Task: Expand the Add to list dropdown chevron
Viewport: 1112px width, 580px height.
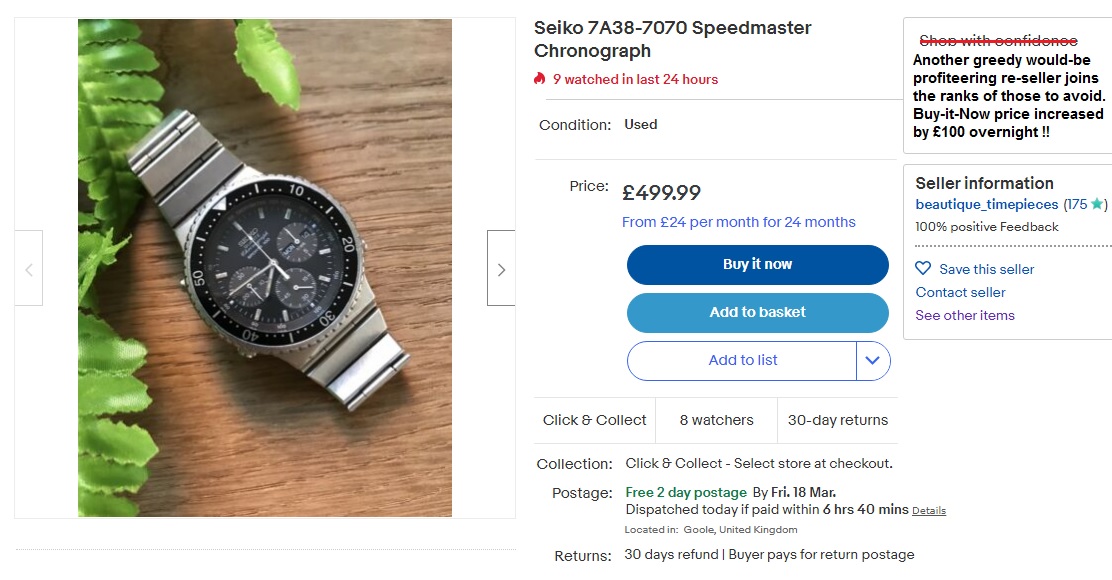Action: click(x=871, y=360)
